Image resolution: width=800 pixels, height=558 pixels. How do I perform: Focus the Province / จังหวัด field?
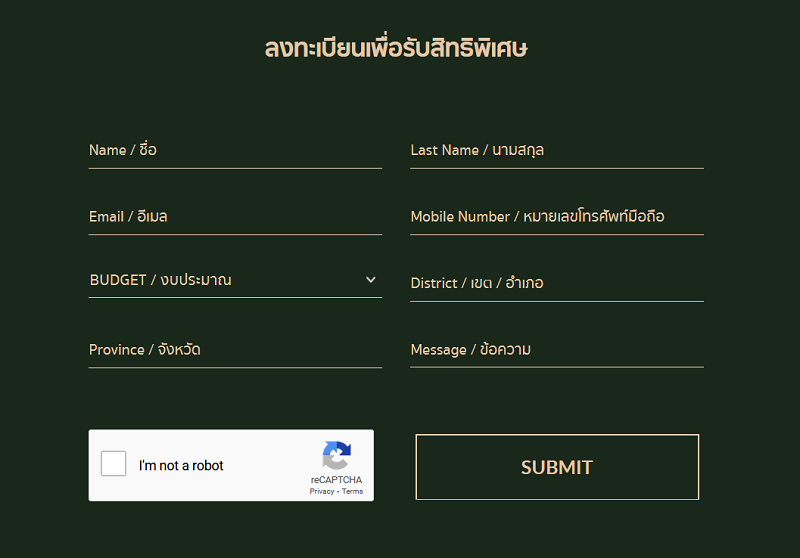[235, 350]
